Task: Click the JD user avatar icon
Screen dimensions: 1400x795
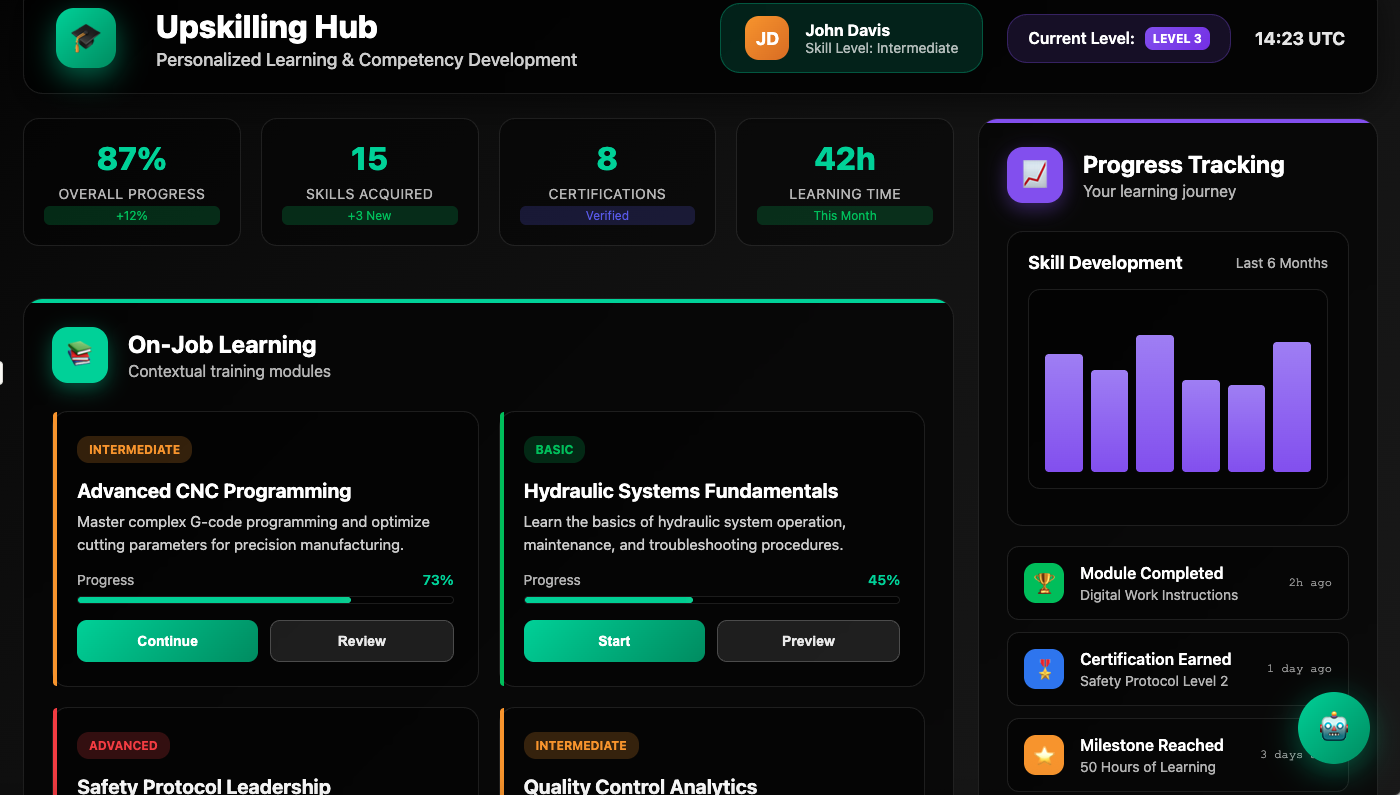Action: pos(767,39)
